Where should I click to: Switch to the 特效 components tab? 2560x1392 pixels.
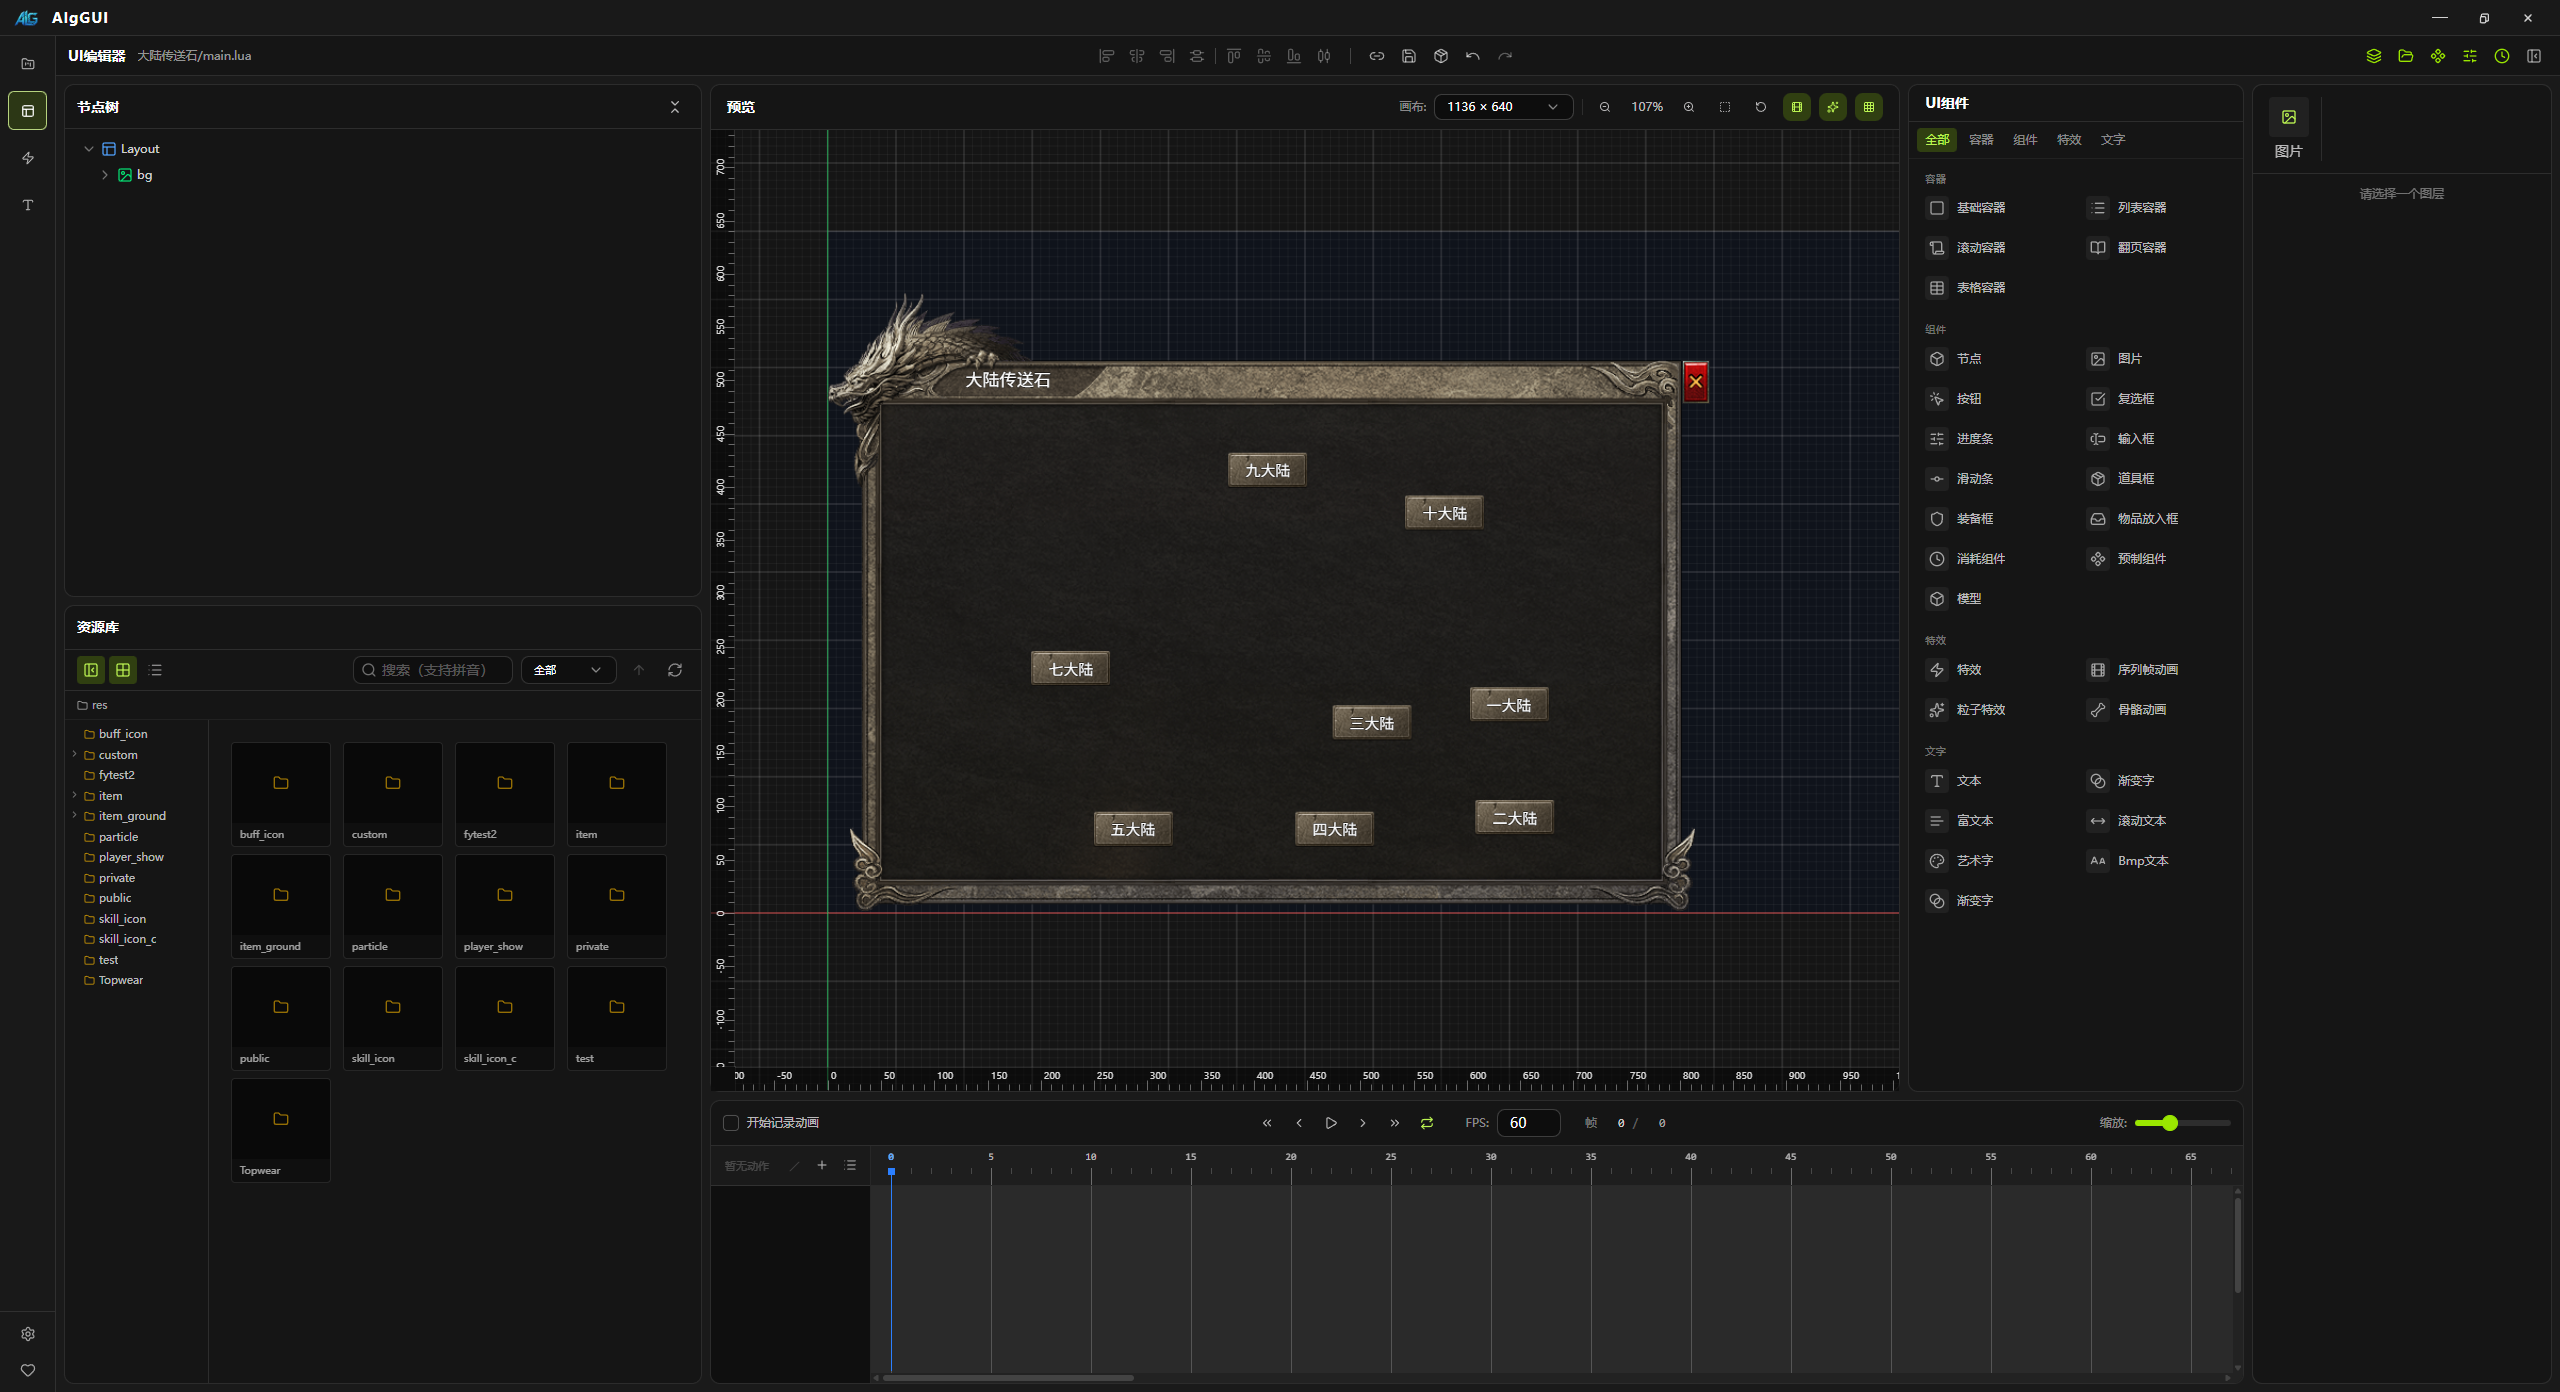[2068, 140]
